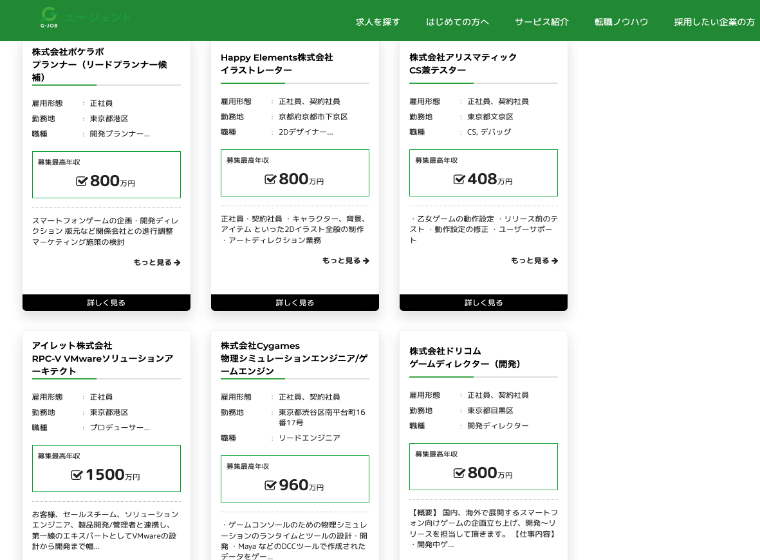760x560 pixels.
Task: Open the Happy Elements イラストレーター job title
Action: click(x=277, y=64)
